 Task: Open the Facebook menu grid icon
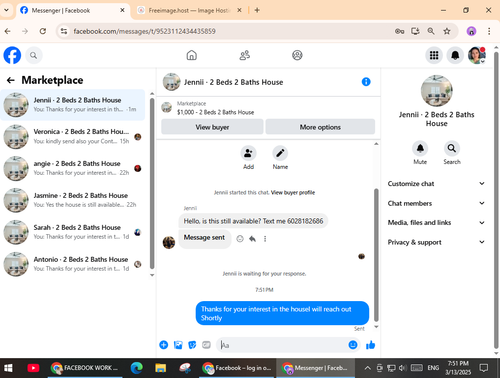(434, 55)
